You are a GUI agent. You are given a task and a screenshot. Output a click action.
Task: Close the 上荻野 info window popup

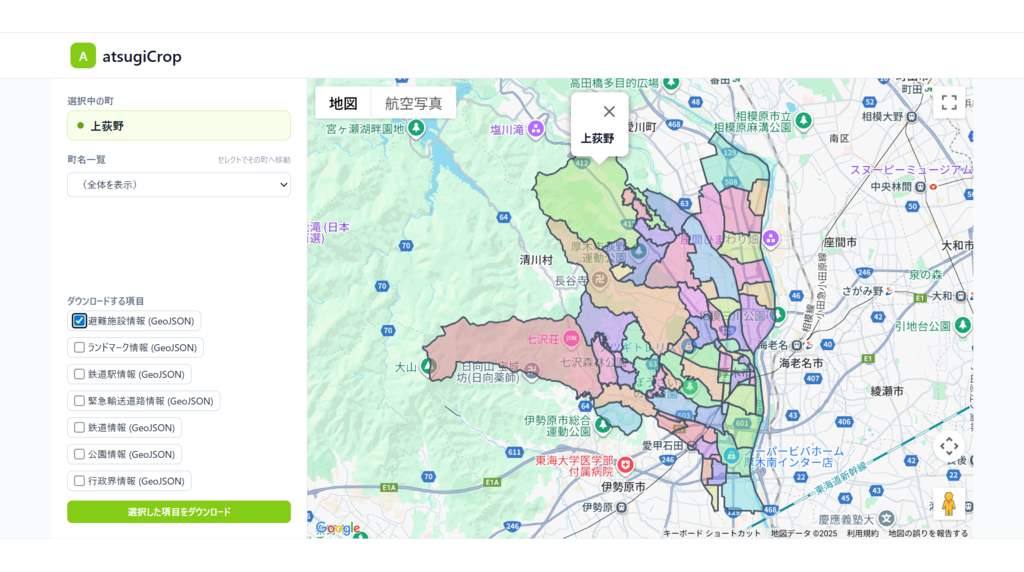point(608,111)
